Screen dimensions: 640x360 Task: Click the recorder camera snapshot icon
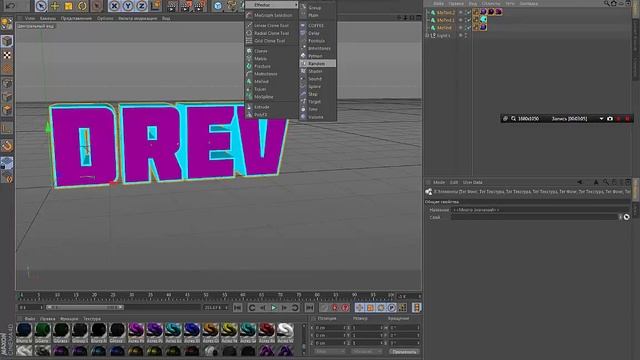[610, 119]
